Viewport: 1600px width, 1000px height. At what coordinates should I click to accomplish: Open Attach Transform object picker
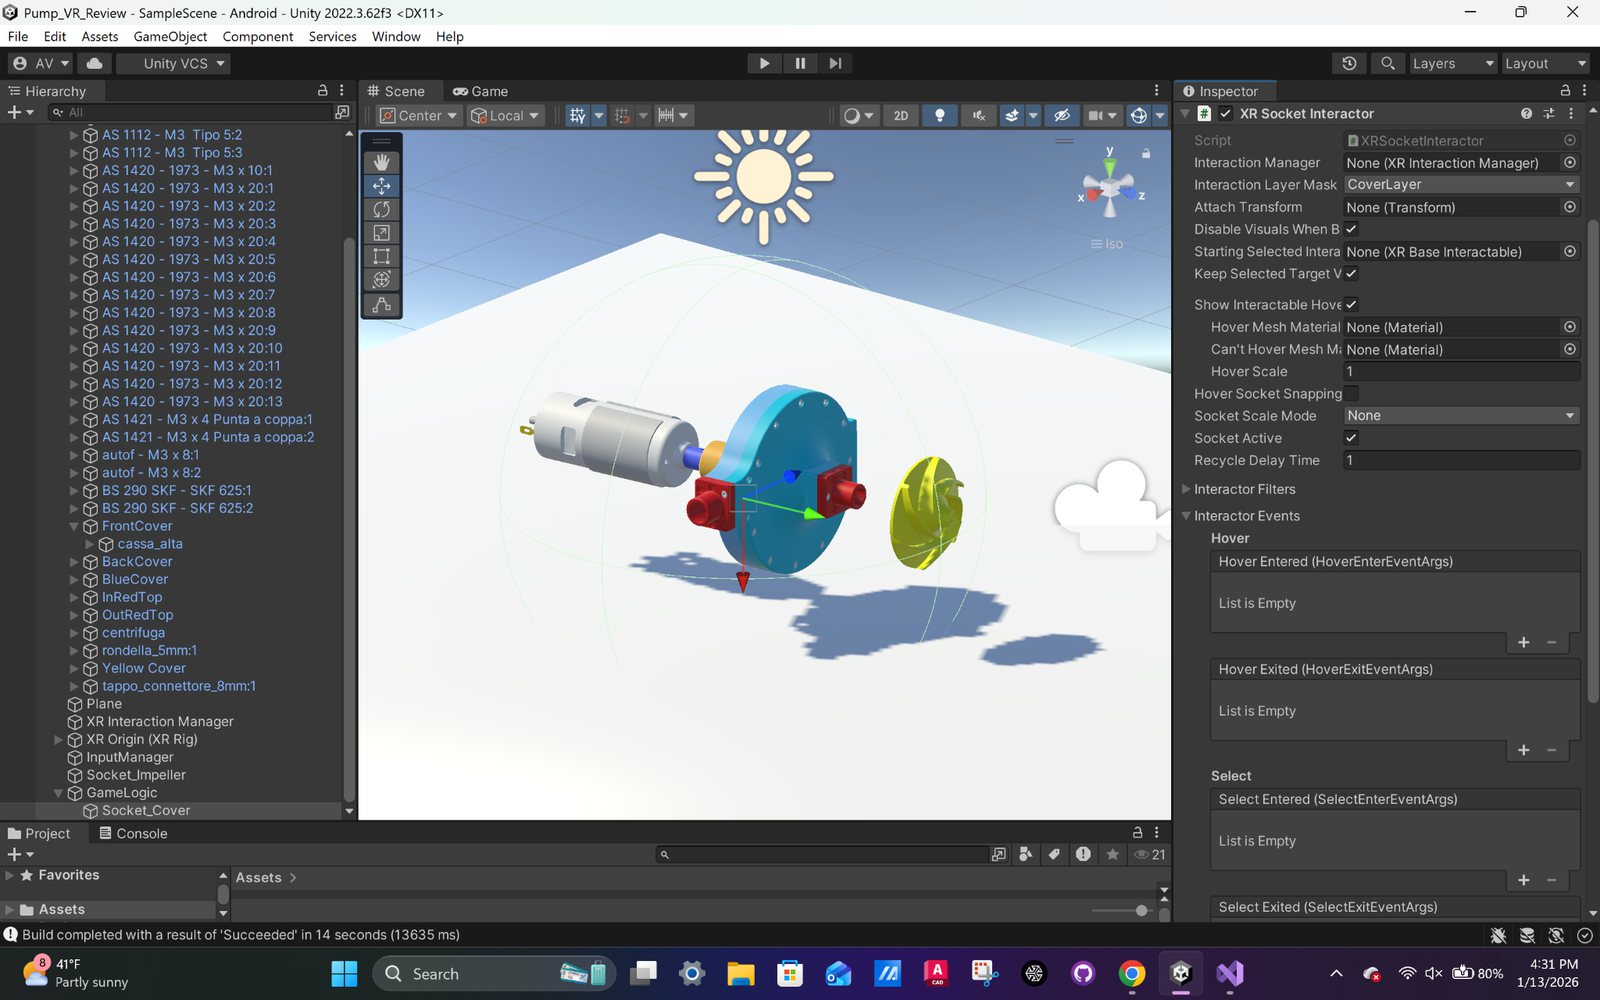(x=1570, y=207)
